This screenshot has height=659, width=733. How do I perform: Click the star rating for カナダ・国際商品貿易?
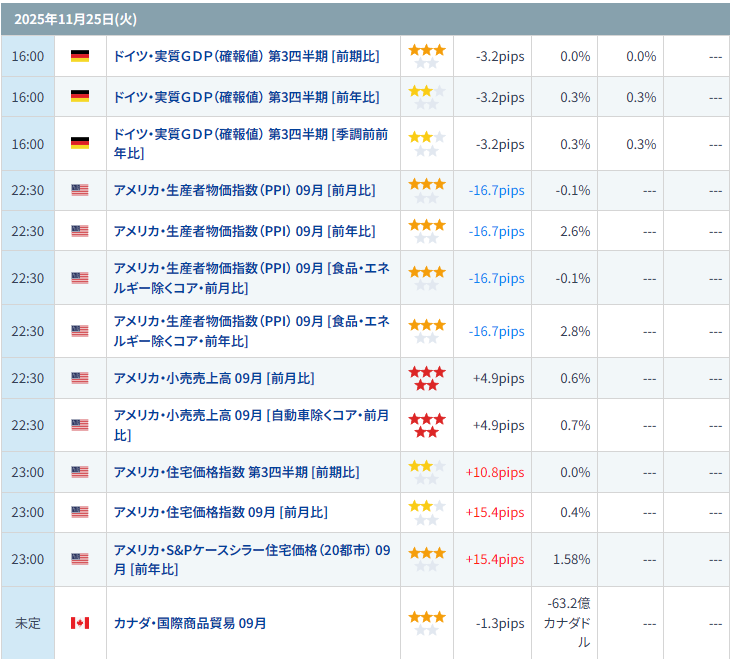[427, 623]
